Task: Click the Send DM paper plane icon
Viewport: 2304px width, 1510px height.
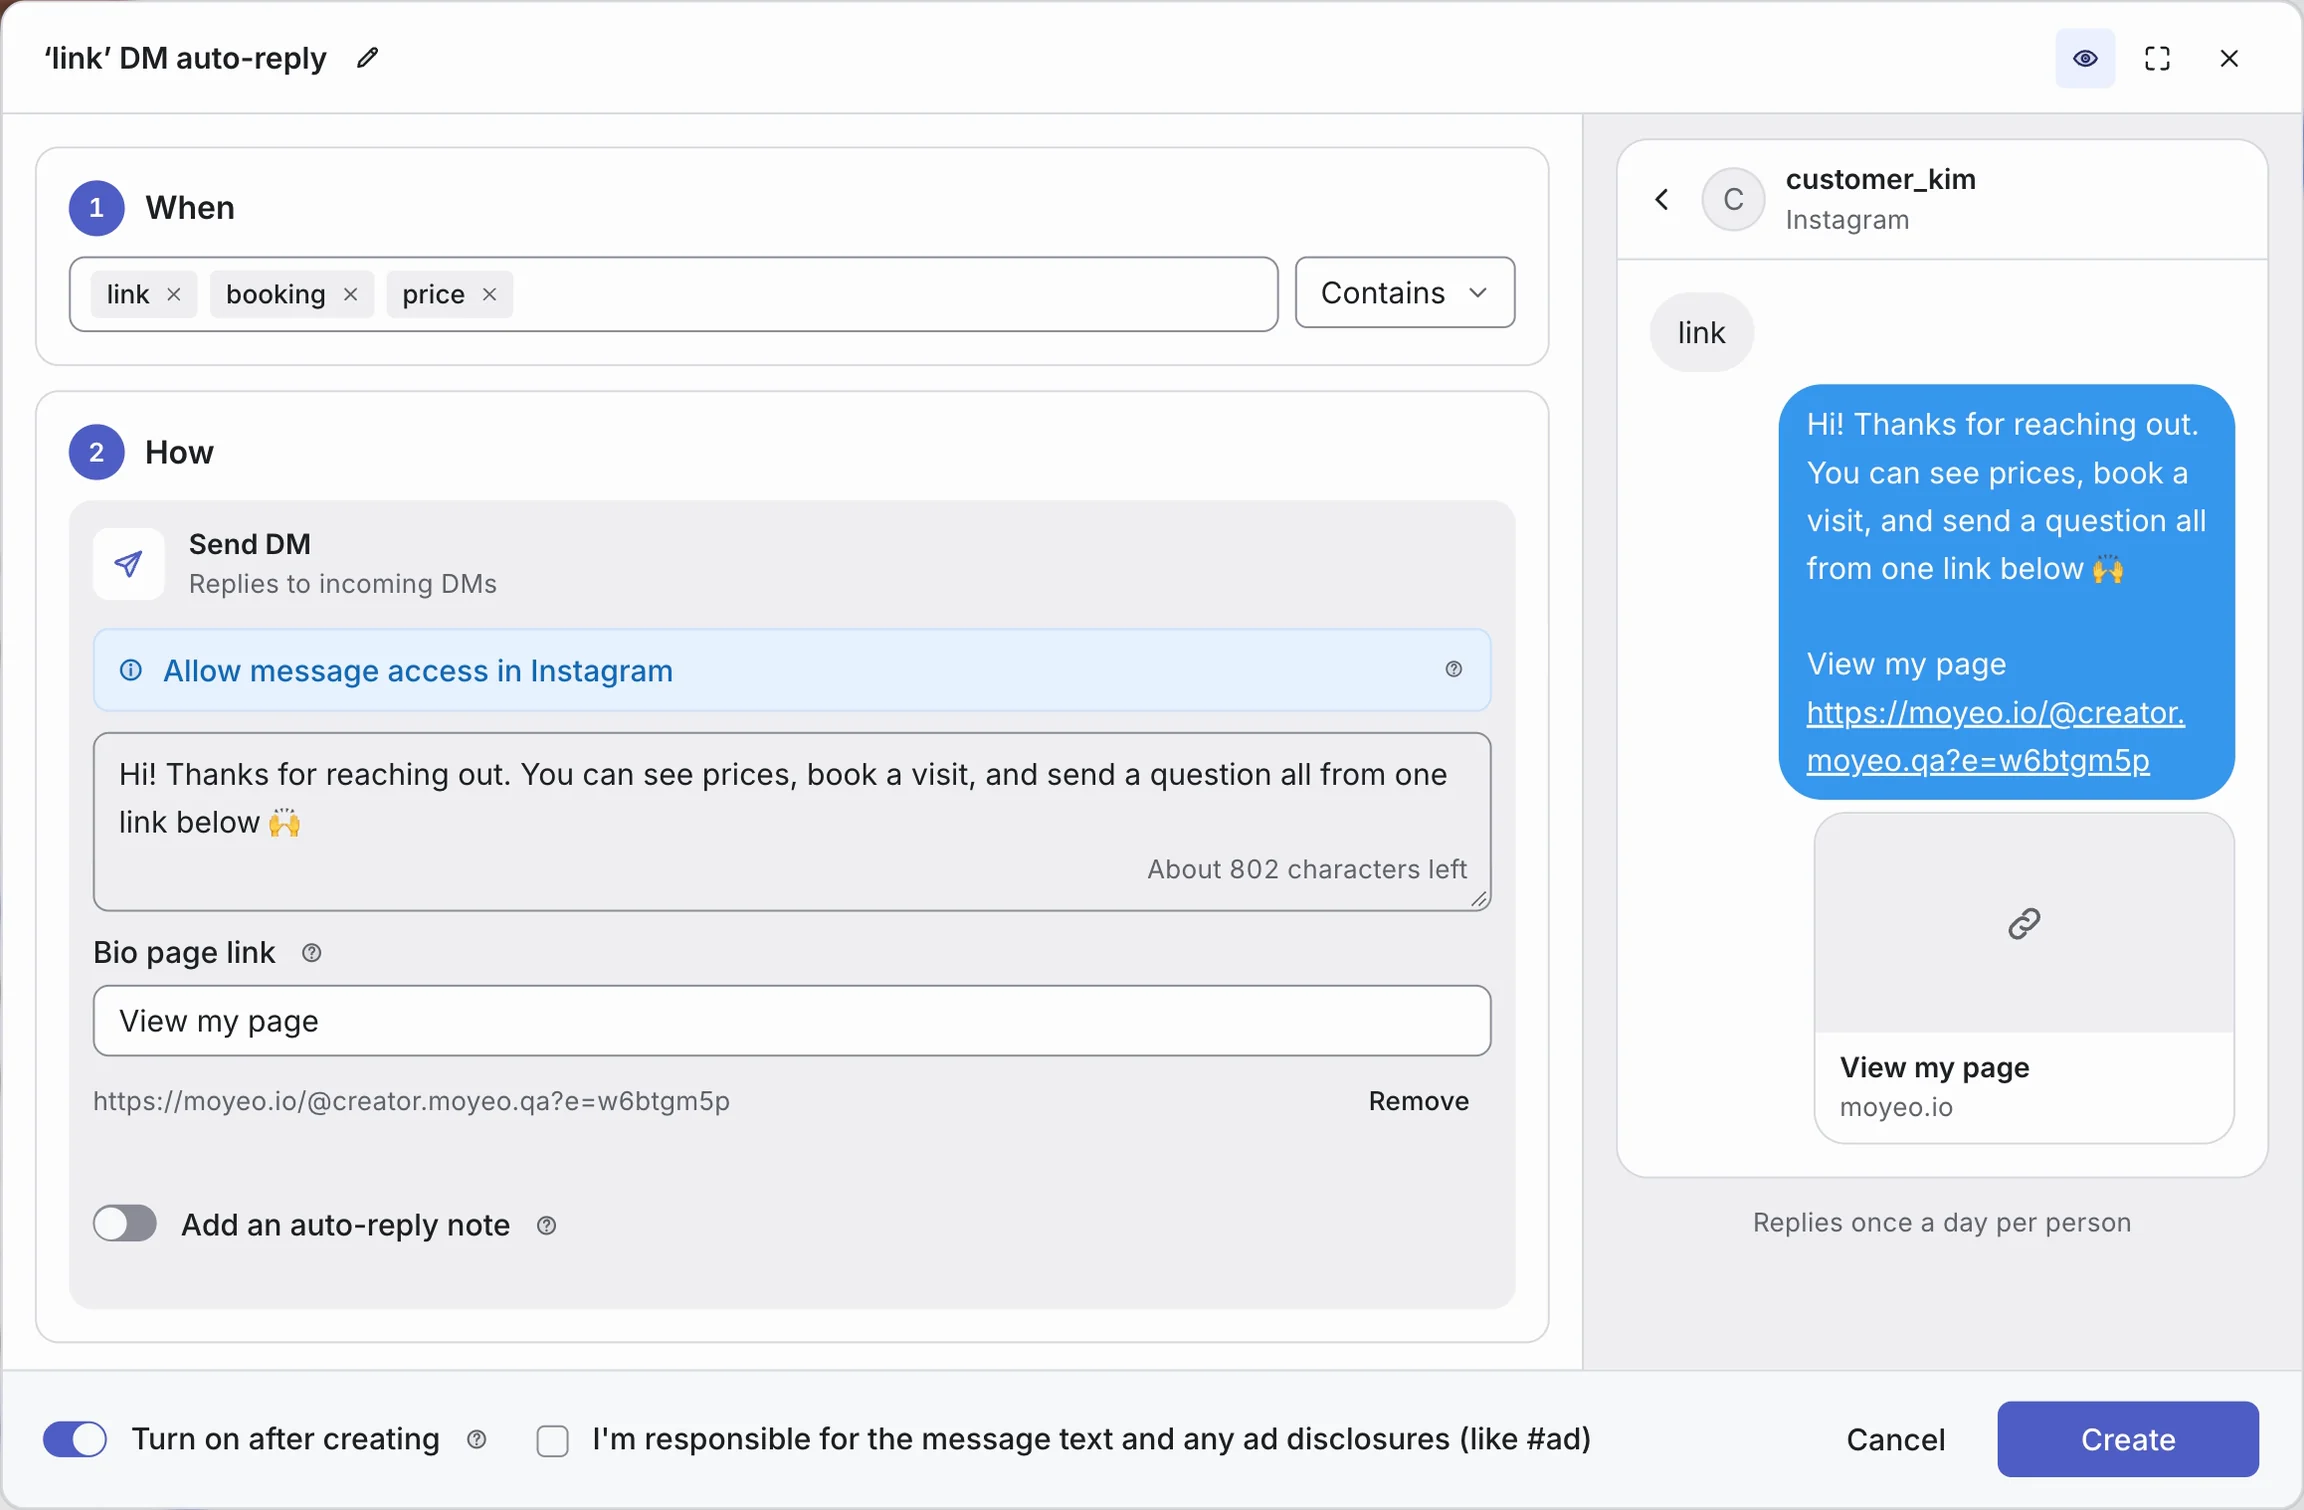Action: click(128, 564)
